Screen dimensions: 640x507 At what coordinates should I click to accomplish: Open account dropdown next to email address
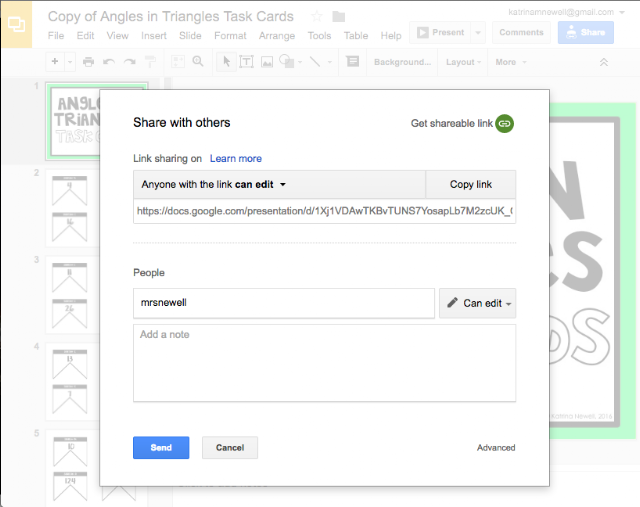[622, 13]
